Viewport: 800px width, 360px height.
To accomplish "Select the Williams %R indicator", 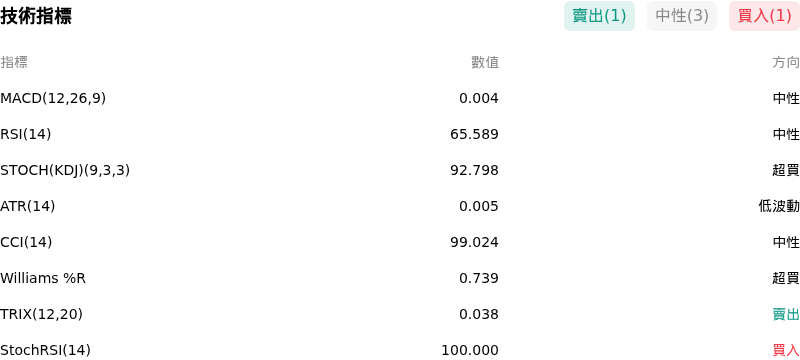I will tap(43, 278).
